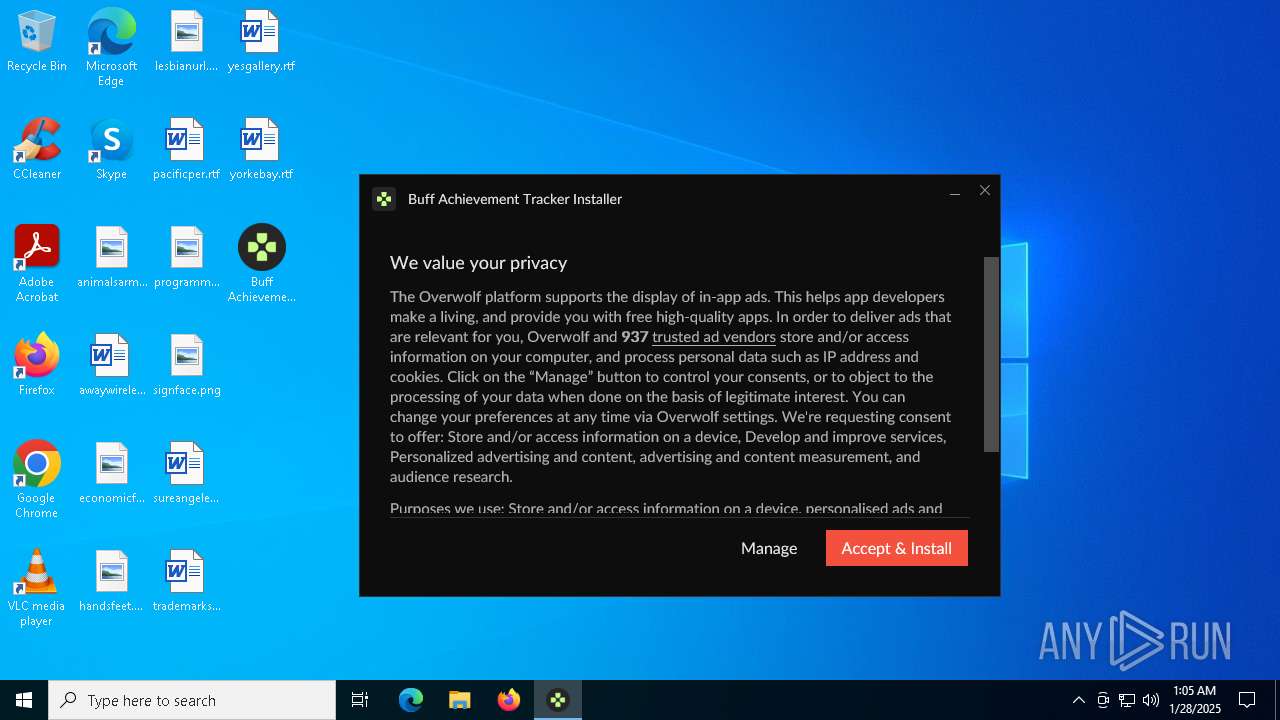This screenshot has height=720, width=1280.
Task: Click the Buff logo in installer title bar
Action: (x=384, y=199)
